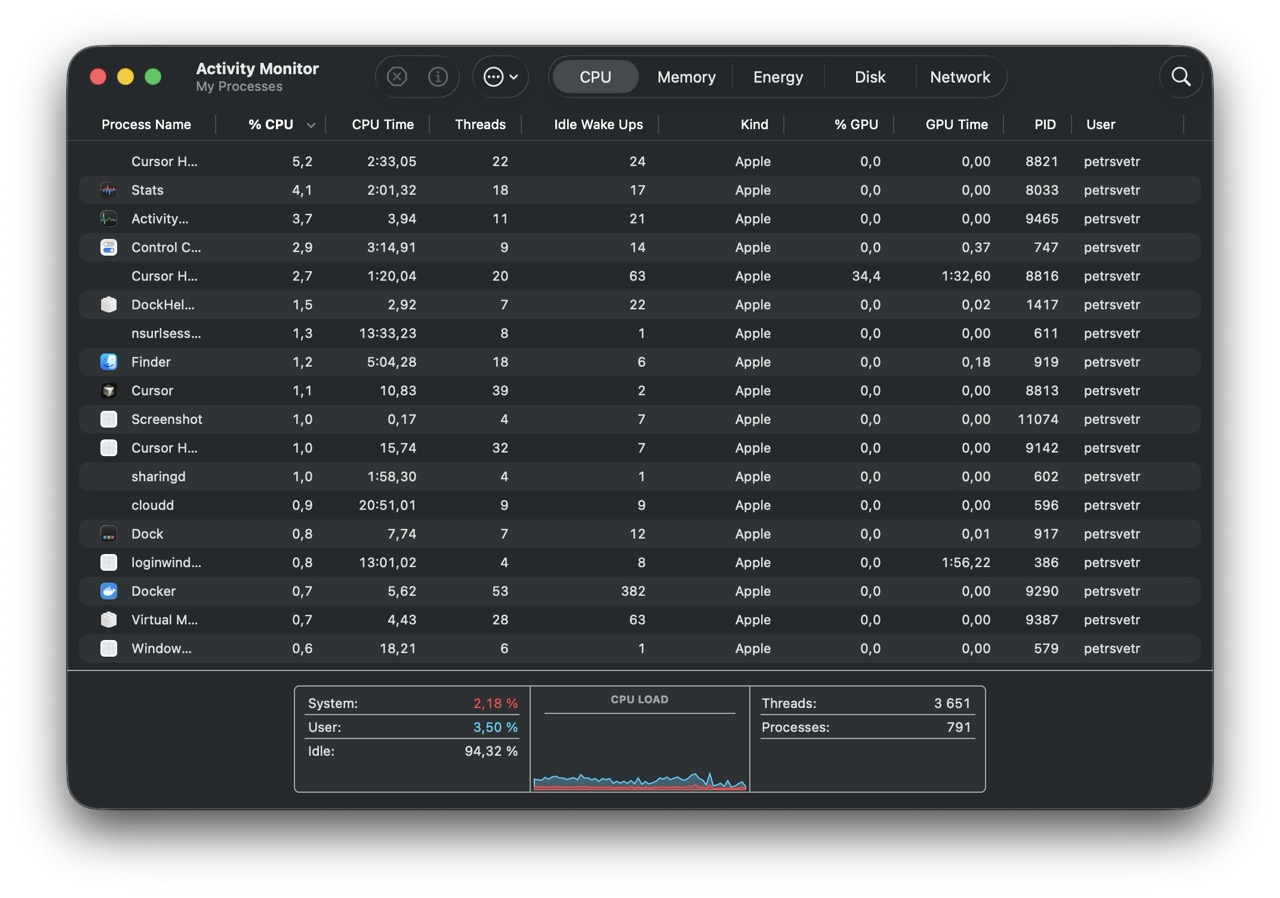Click GPU Time 1:56,22 value
1280x898 pixels.
(x=965, y=563)
